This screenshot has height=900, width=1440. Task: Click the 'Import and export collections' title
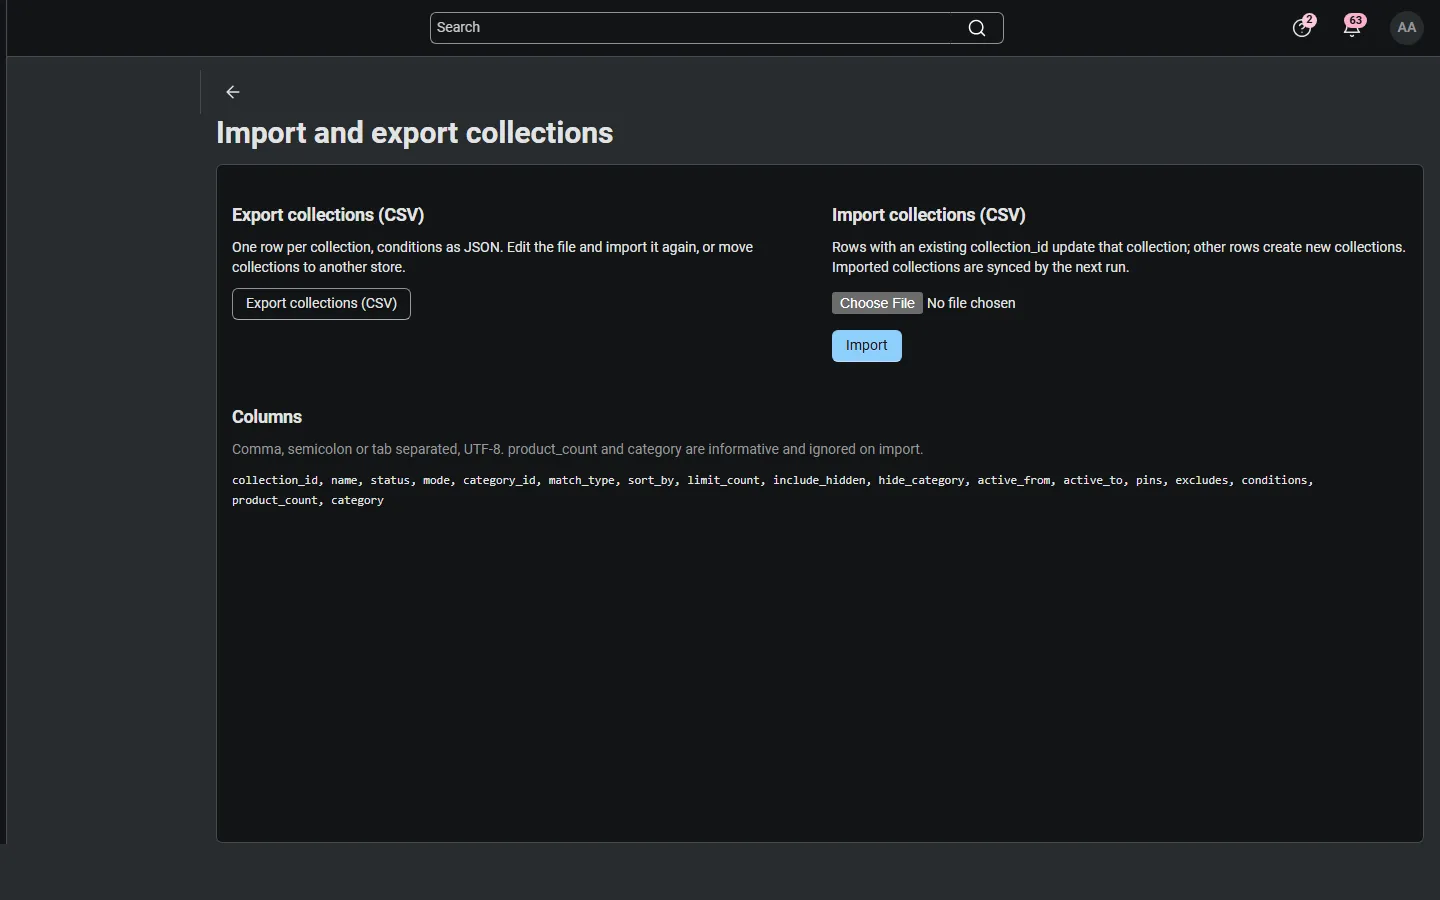point(415,133)
